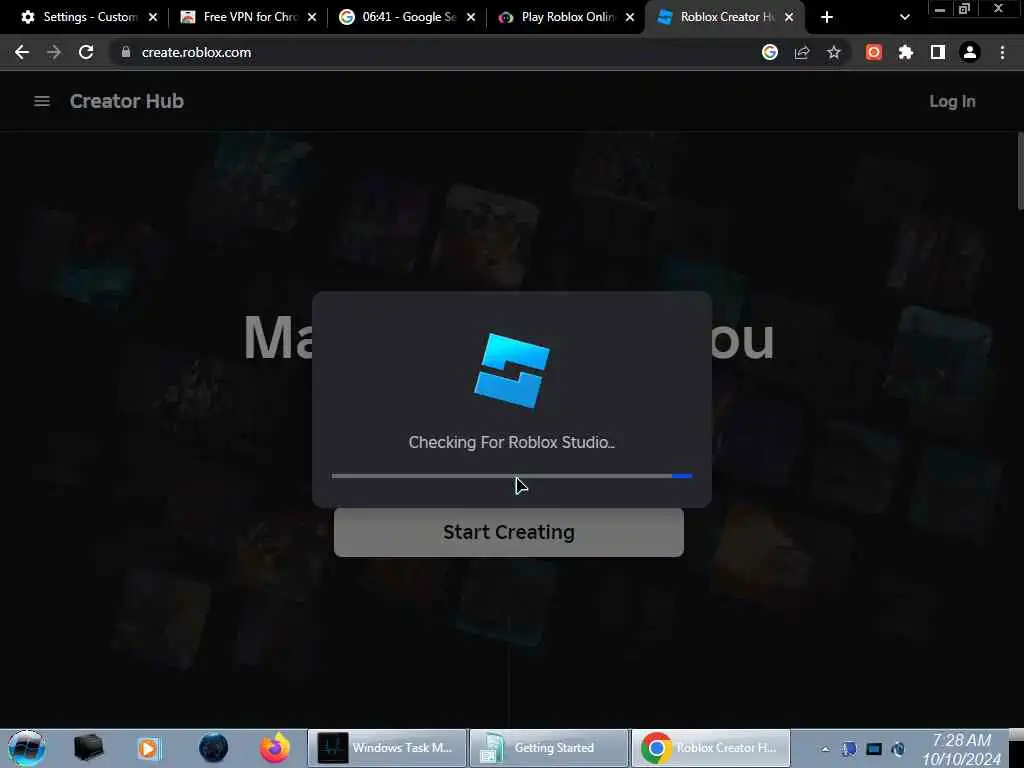Open the Chrome three-dot menu

pyautogui.click(x=1002, y=52)
